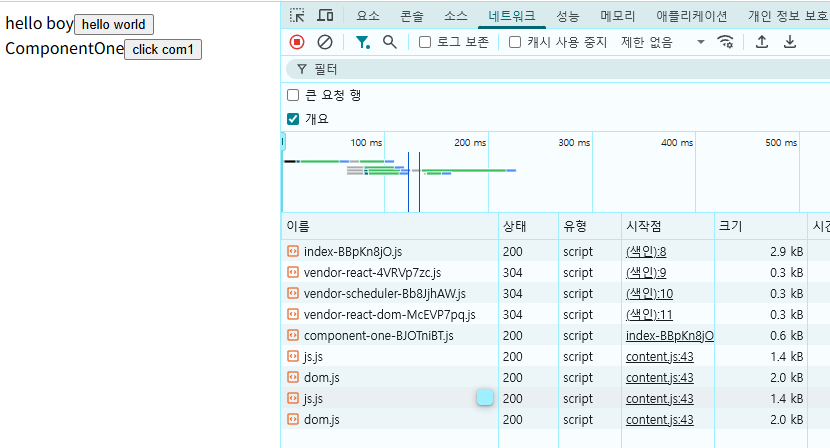Enable the 캐시 사용 중지 checkbox
The width and height of the screenshot is (830, 448).
515,42
